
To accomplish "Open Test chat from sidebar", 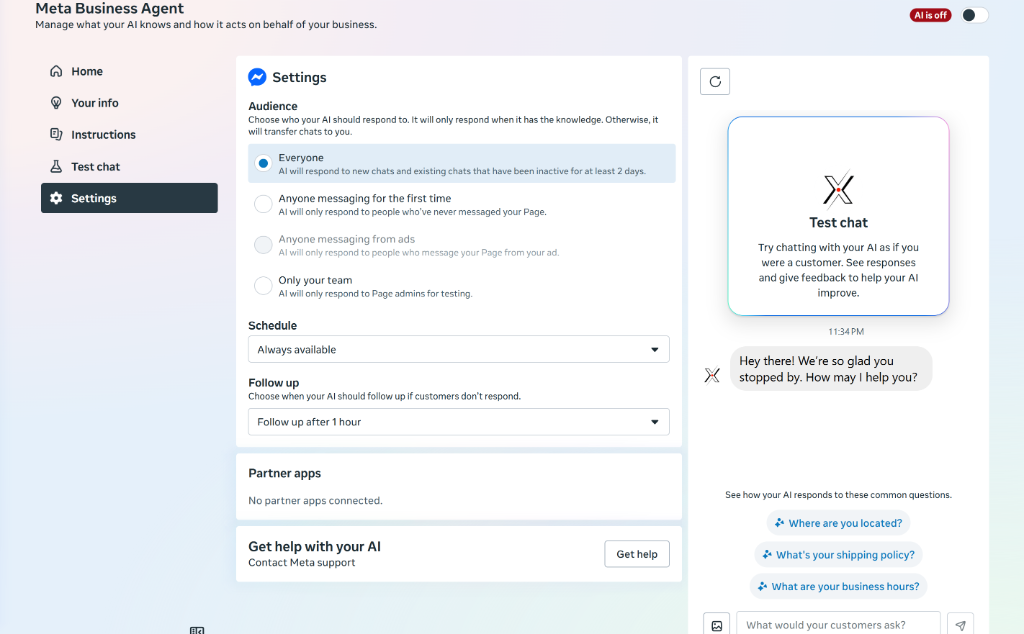I will point(129,166).
